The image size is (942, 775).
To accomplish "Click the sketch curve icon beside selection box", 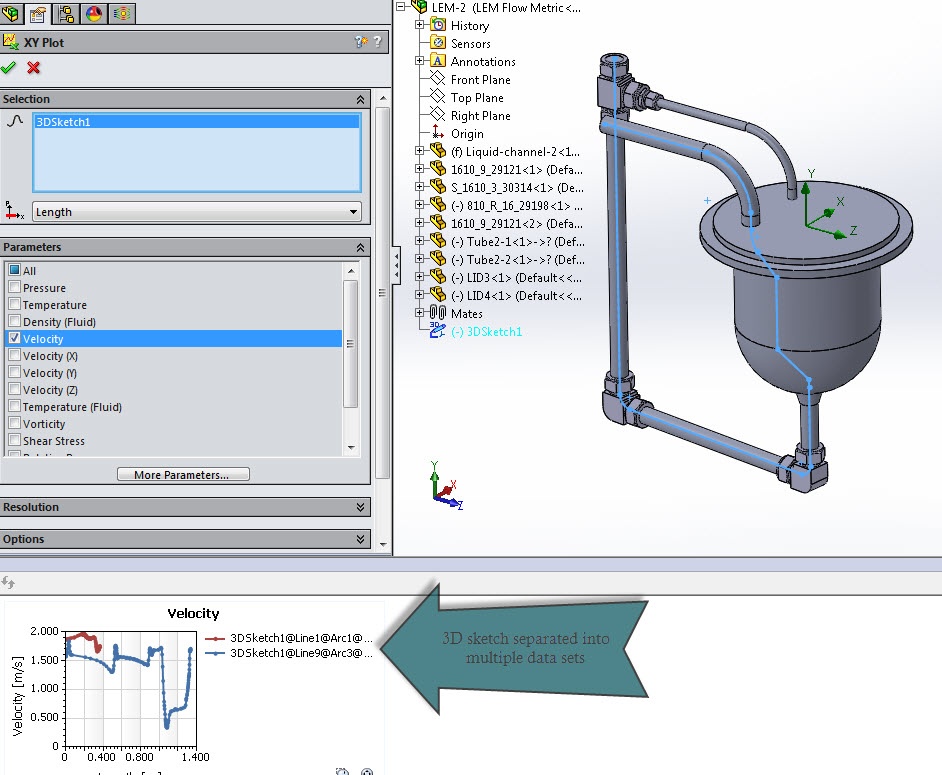I will [x=15, y=121].
